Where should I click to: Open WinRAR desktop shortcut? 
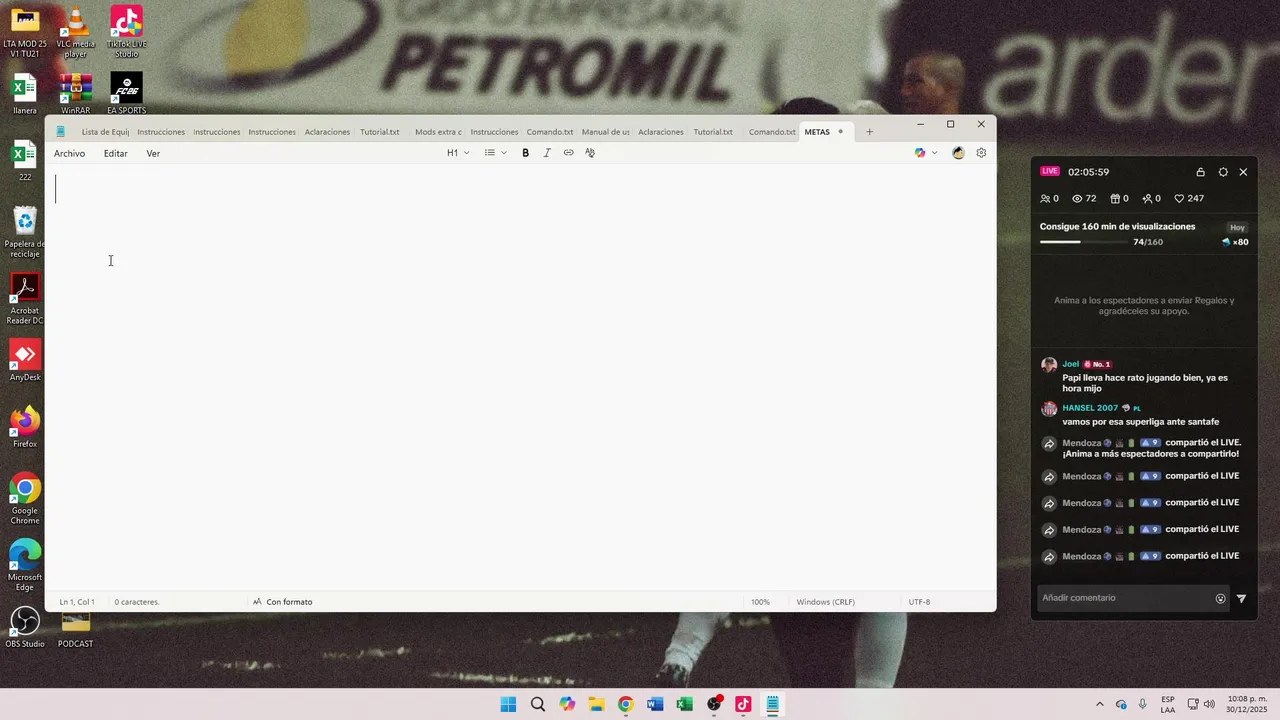(76, 93)
